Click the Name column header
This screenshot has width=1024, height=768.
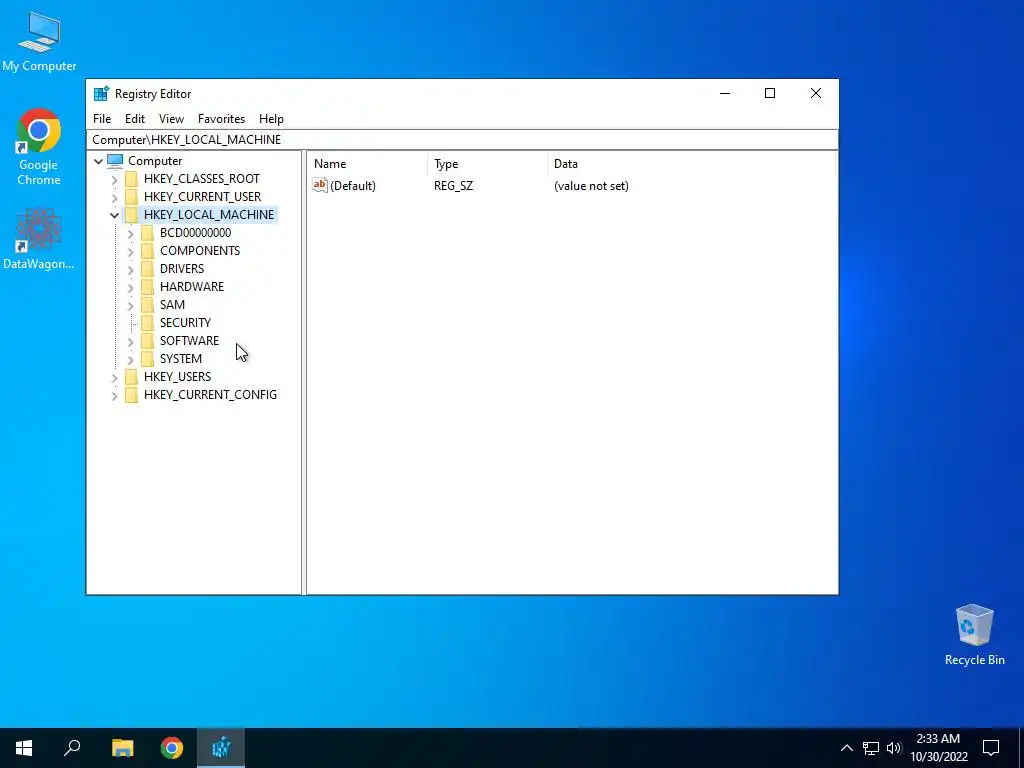[368, 164]
